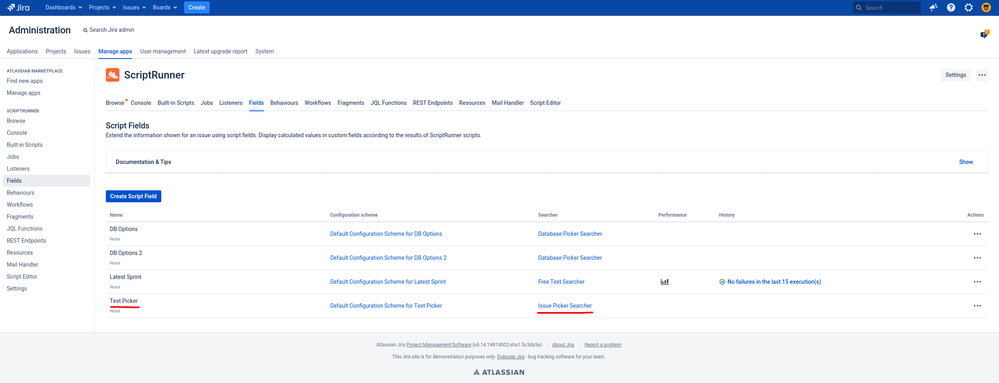Image resolution: width=999 pixels, height=383 pixels.
Task: Open ScriptRunner Settings button
Action: point(956,75)
